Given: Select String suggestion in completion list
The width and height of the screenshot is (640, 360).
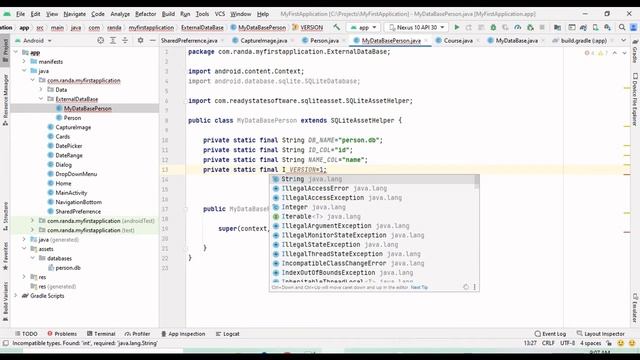Looking at the screenshot, I should click(372, 179).
